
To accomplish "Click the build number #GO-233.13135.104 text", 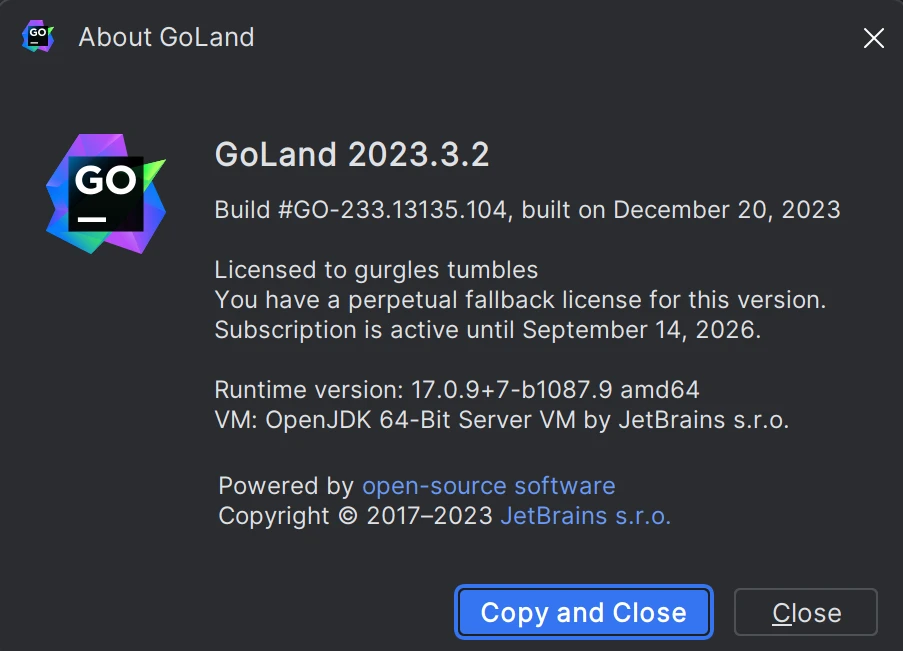I will point(392,210).
